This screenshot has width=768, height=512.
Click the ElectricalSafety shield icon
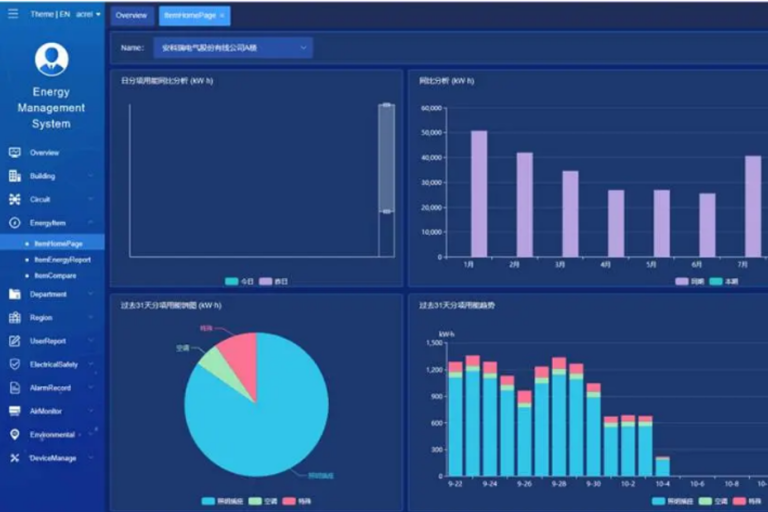click(14, 364)
